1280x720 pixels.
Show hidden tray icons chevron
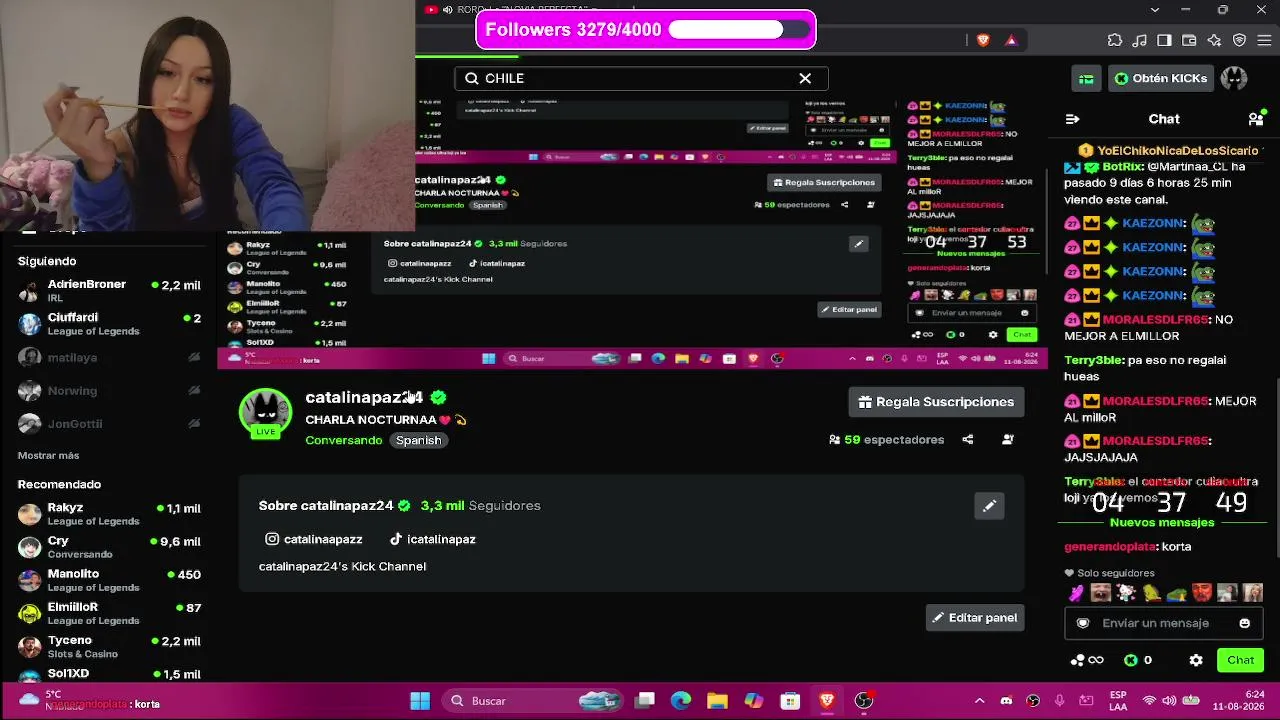point(979,701)
